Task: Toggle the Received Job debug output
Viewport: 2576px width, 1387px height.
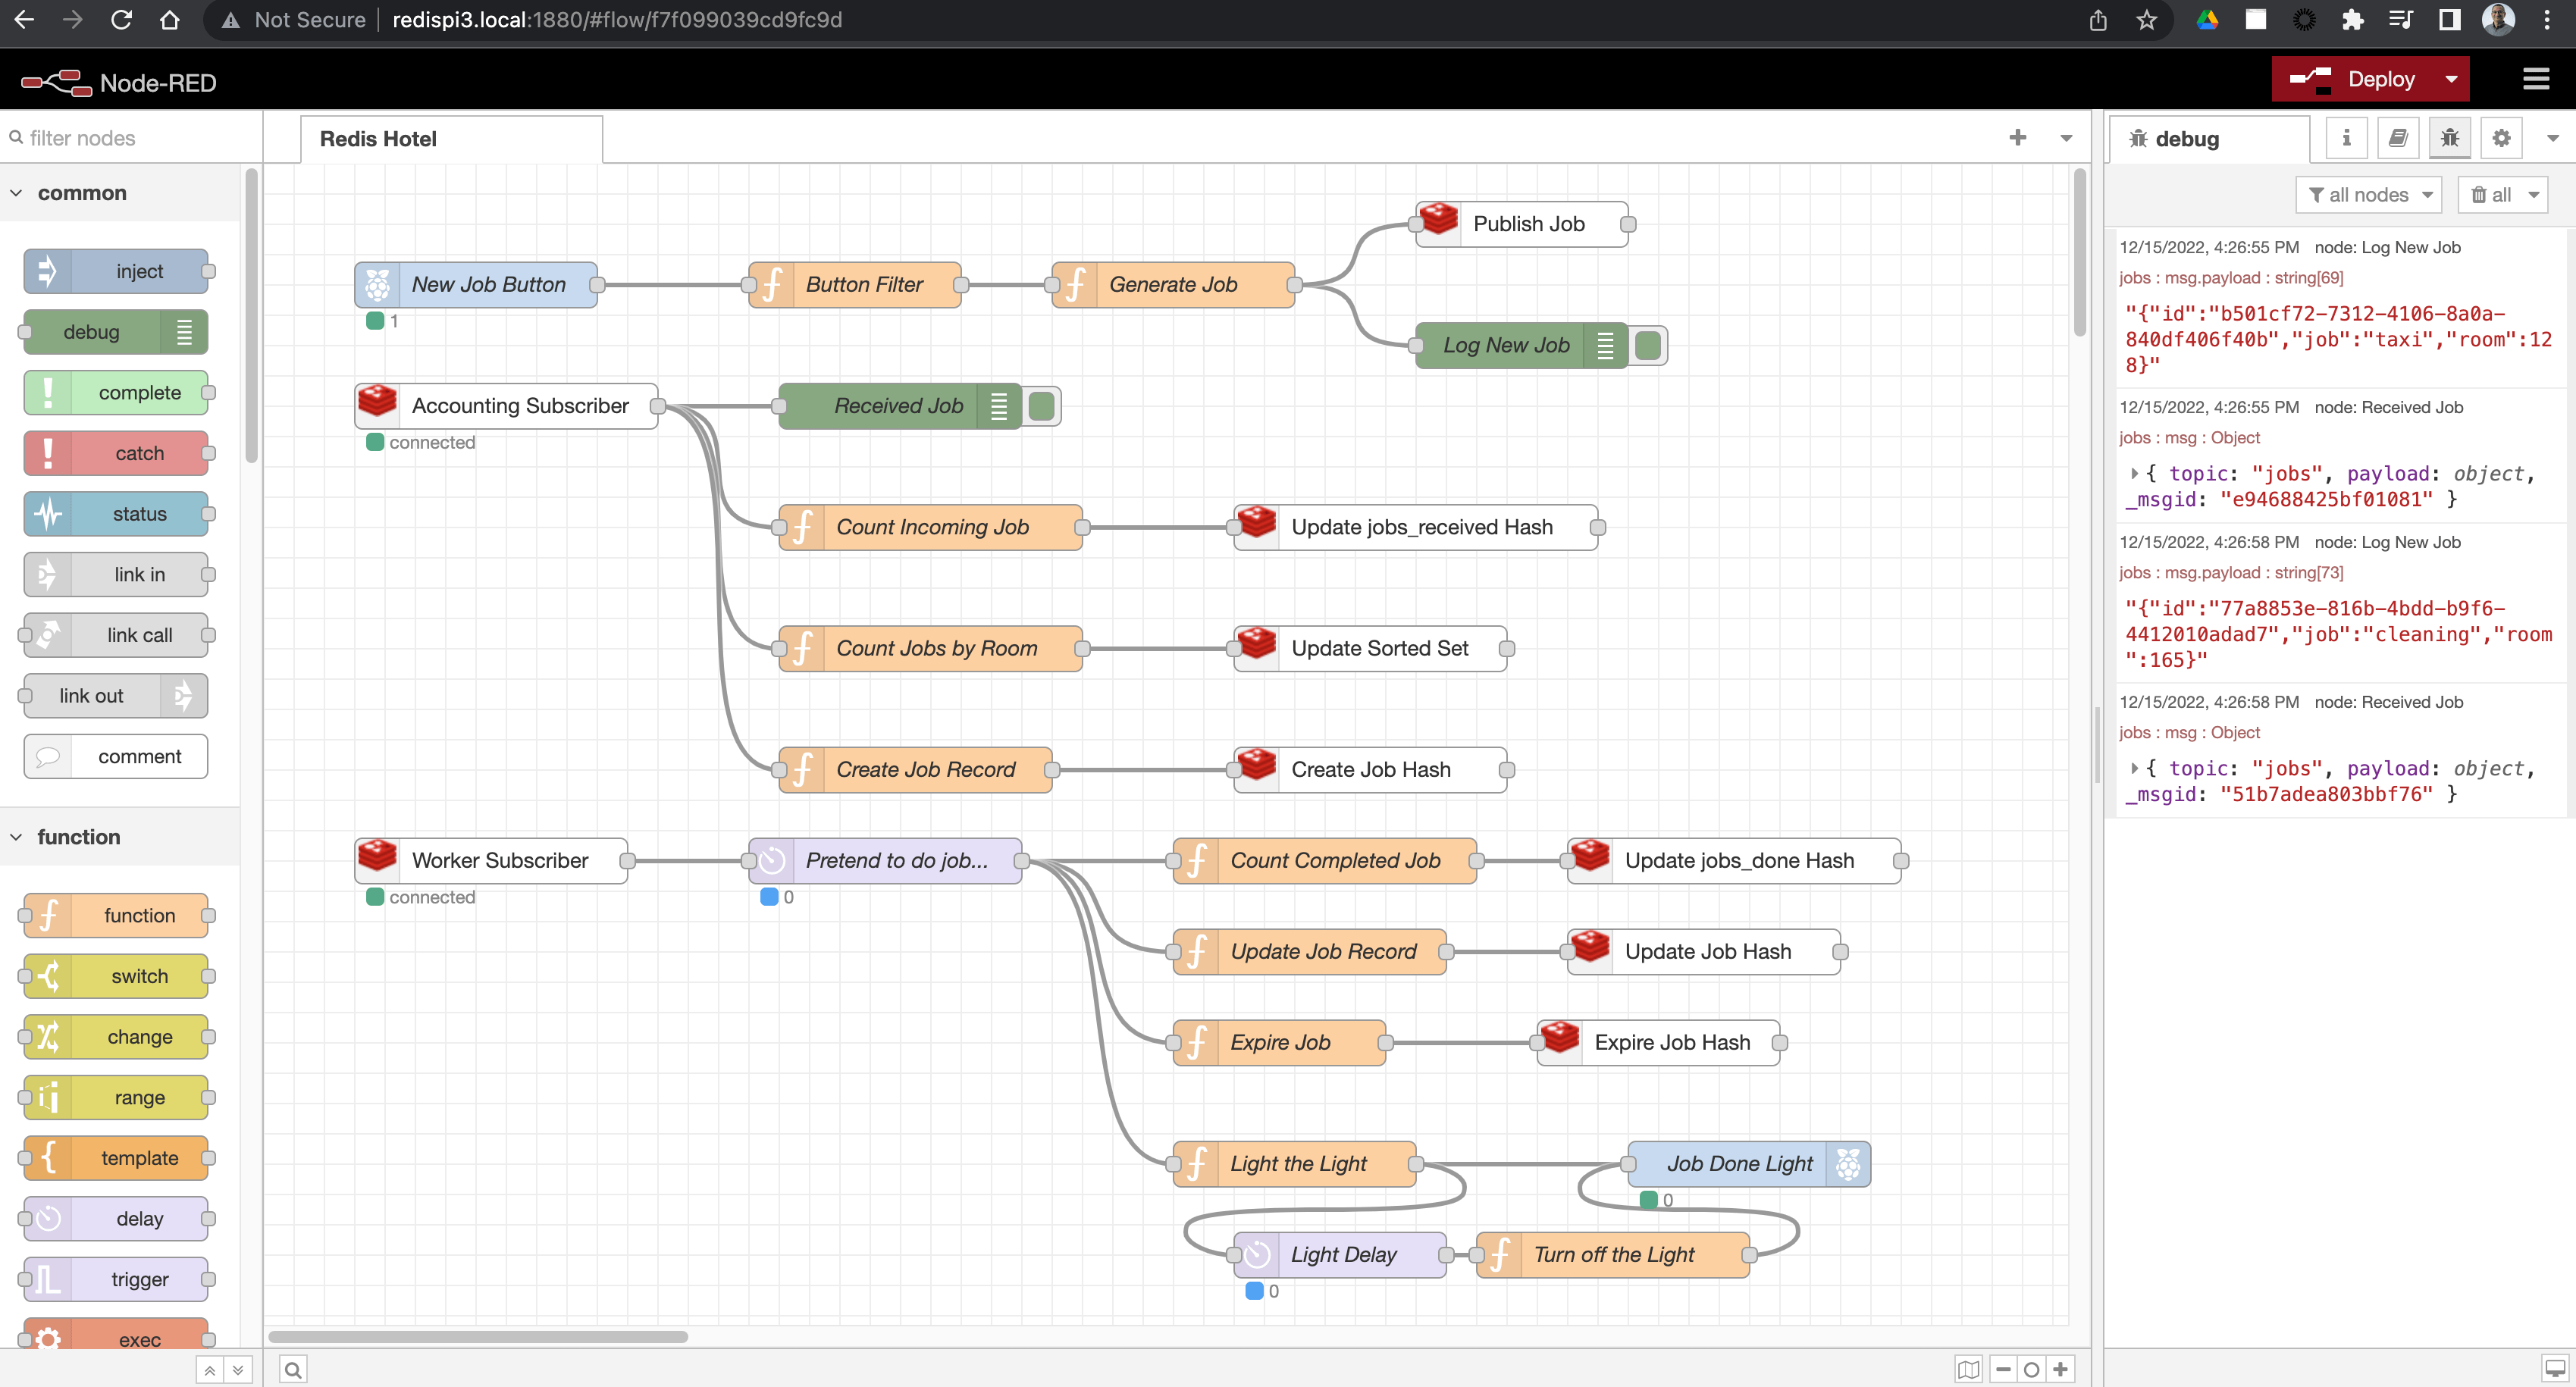Action: [1042, 405]
